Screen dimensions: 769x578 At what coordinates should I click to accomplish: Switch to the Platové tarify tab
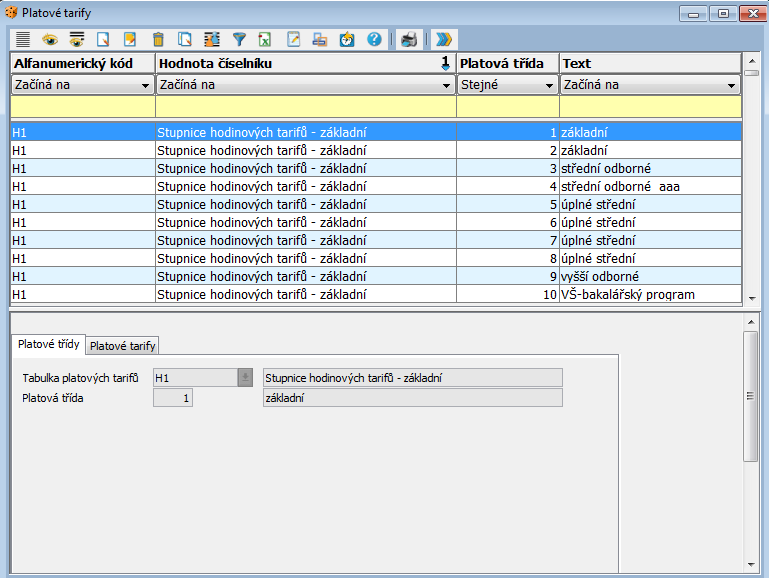123,346
